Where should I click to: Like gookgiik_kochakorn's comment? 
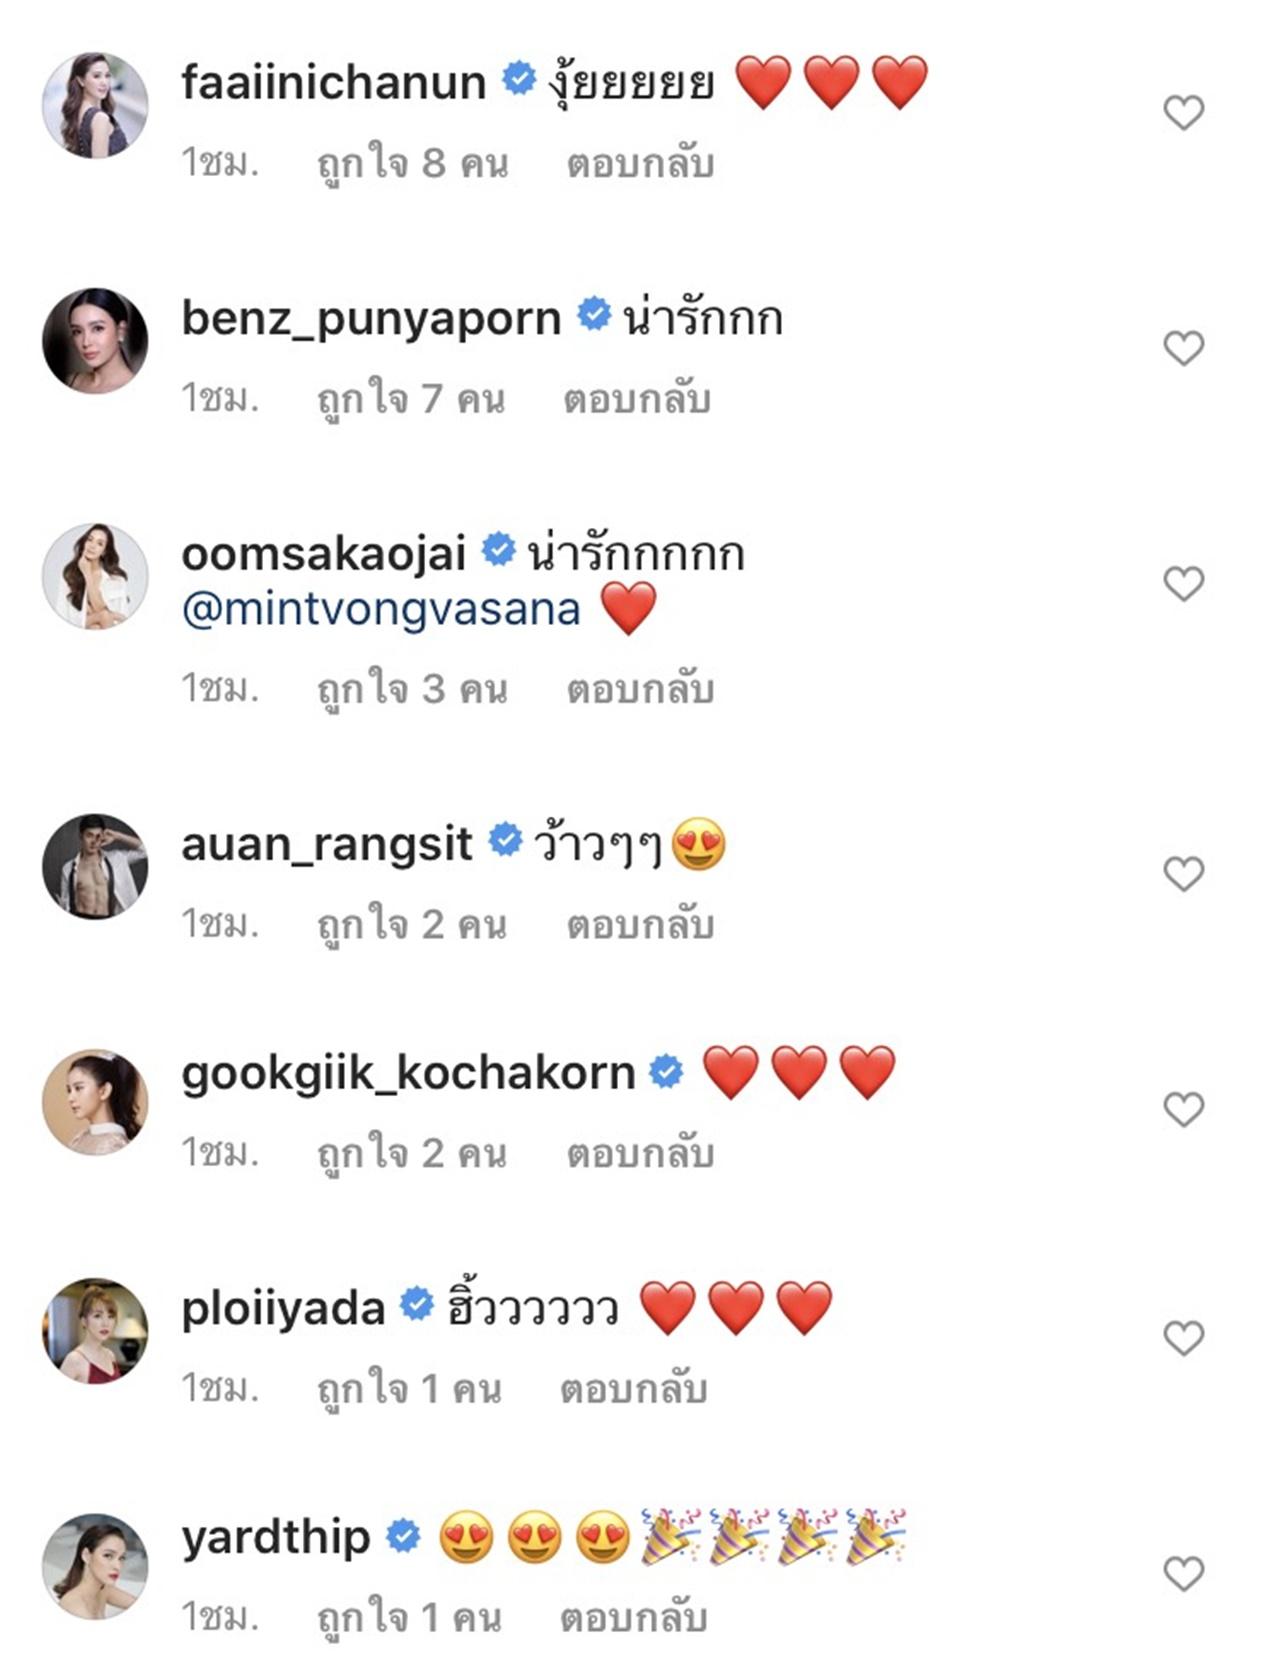(x=1183, y=1109)
